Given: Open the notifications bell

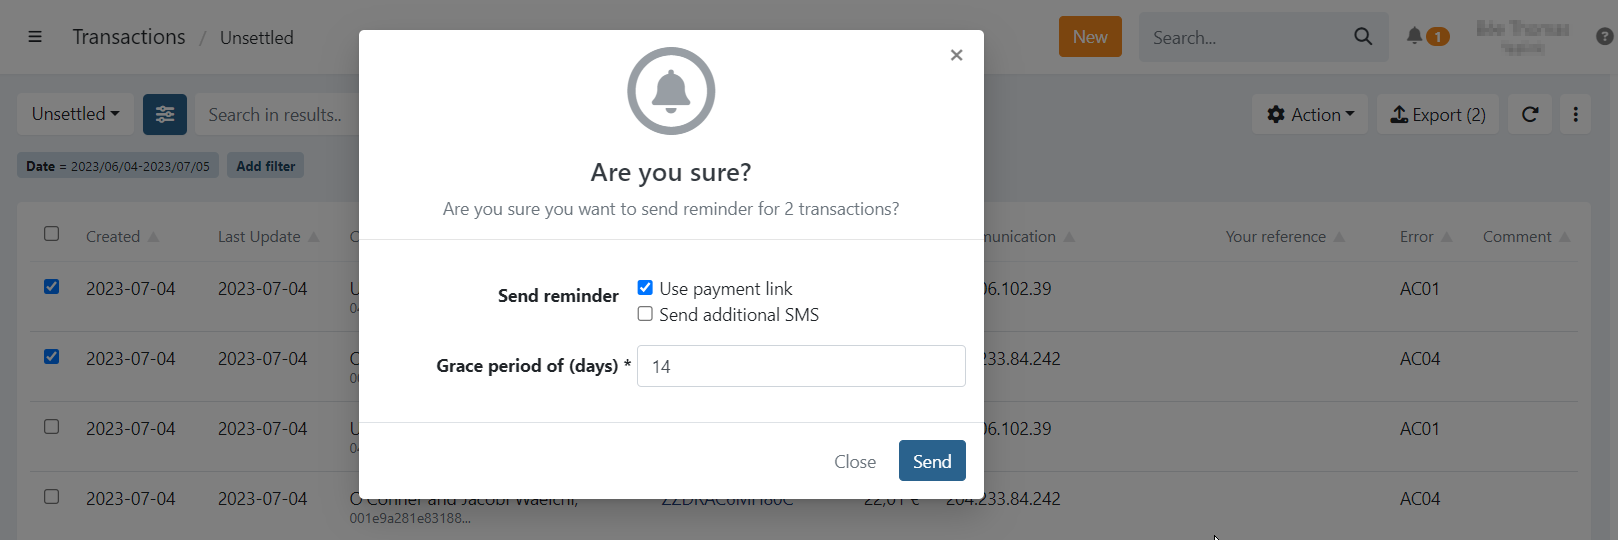Looking at the screenshot, I should 1414,36.
